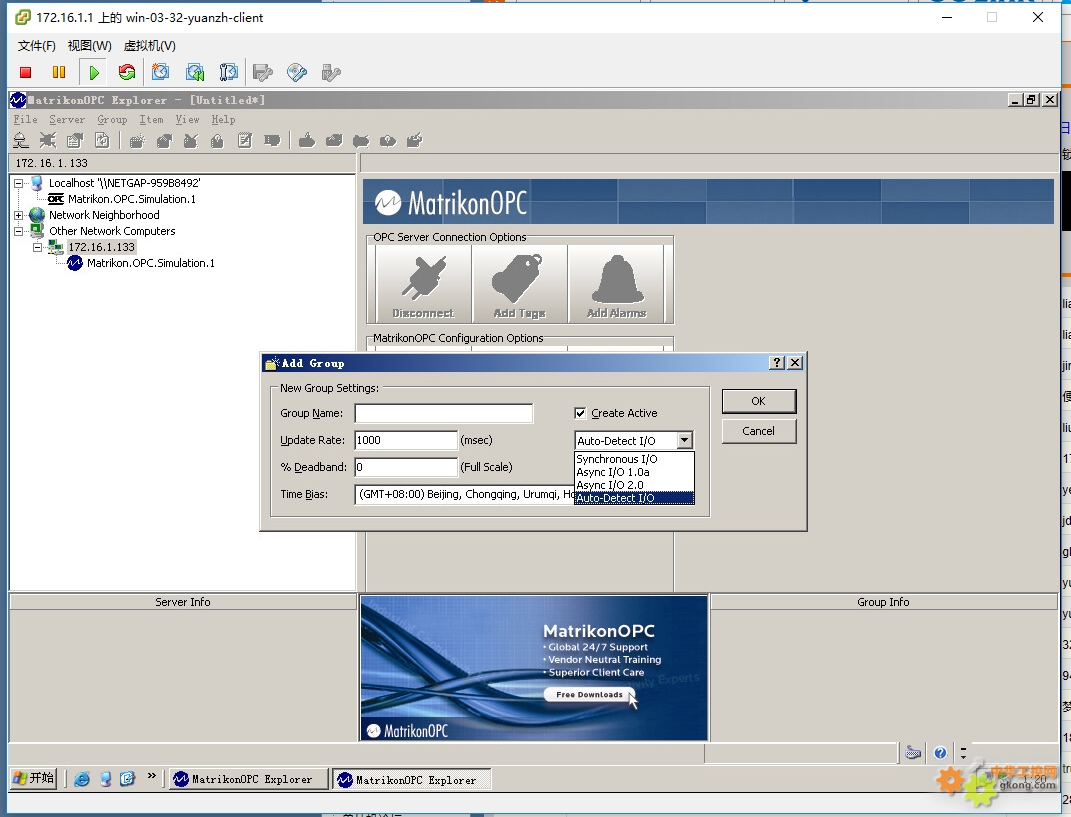Click the Group Name input field
The image size is (1071, 817).
coord(443,413)
